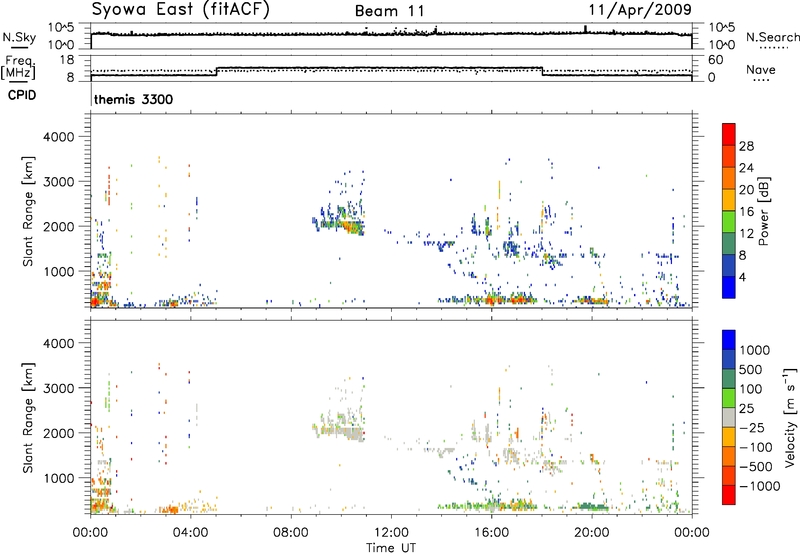Click the 'Time UT' axis title
Screen dimensions: 800x554
[391, 548]
